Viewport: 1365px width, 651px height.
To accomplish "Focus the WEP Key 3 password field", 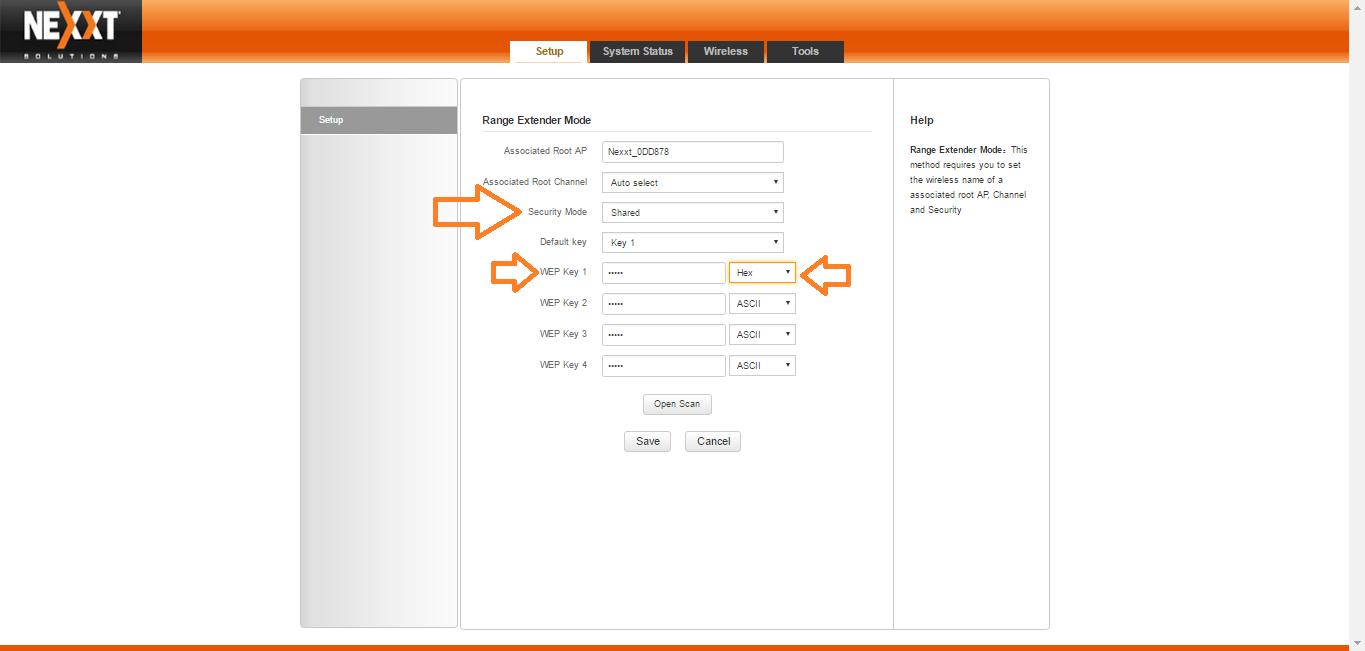I will coord(664,335).
